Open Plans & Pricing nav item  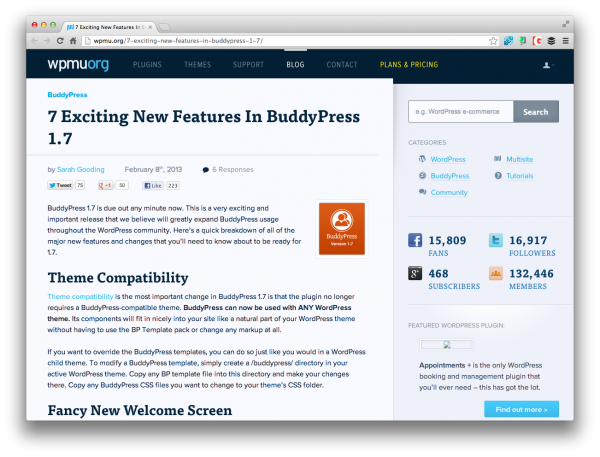pyautogui.click(x=409, y=65)
